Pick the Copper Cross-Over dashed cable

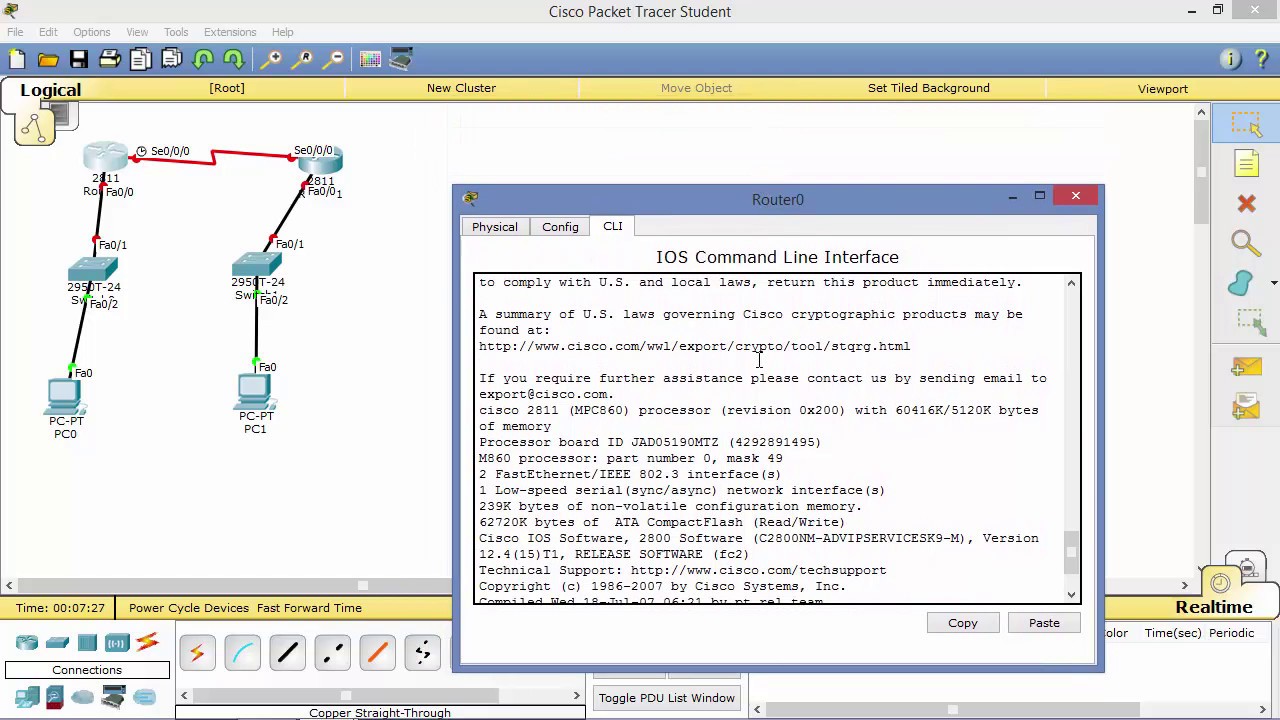coord(332,654)
